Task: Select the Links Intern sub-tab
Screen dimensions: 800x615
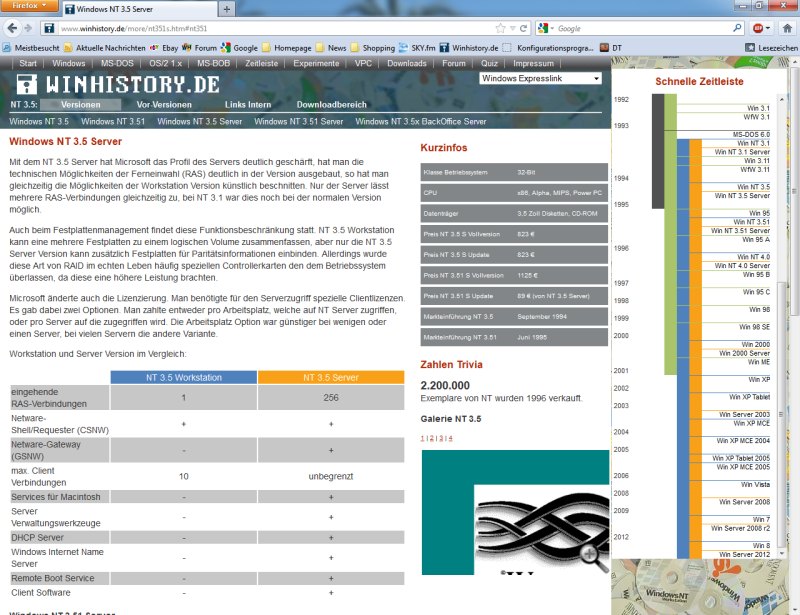Action: tap(248, 105)
